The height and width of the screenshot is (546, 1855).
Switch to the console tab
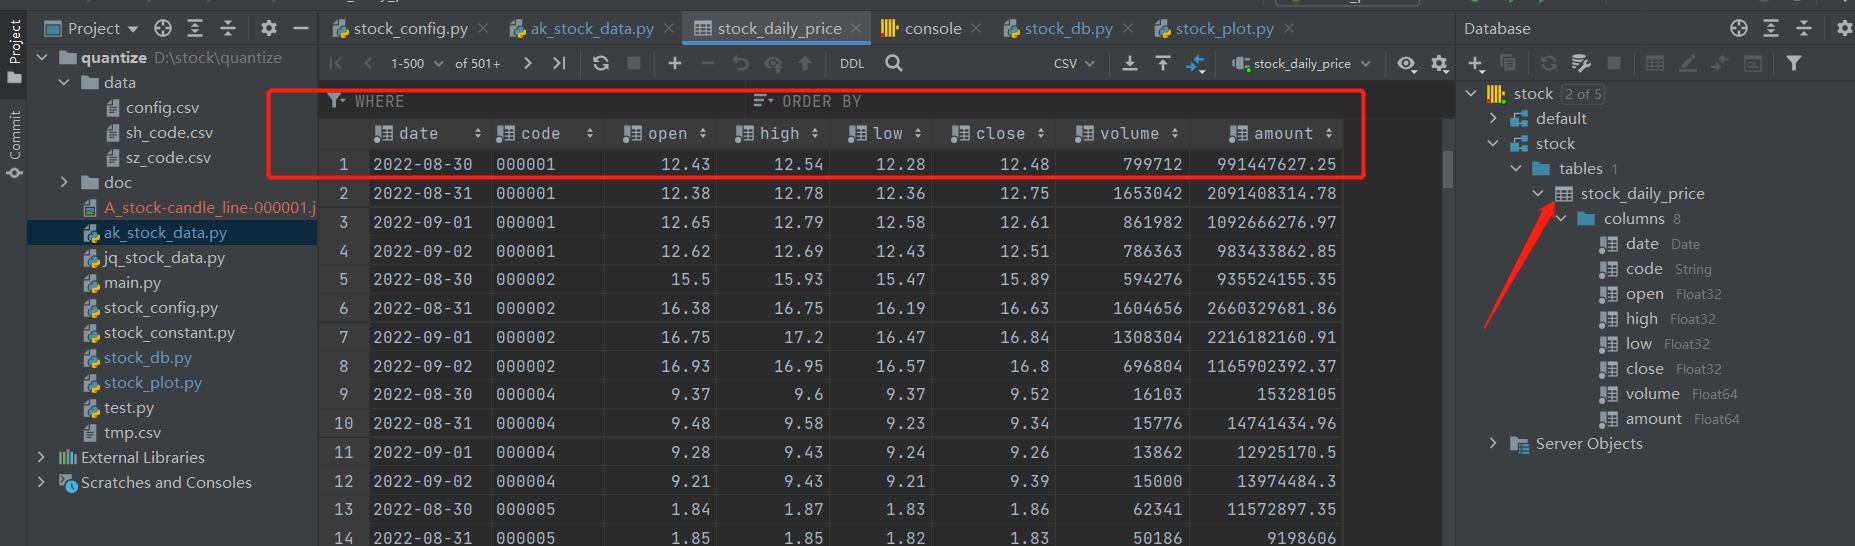(x=931, y=28)
